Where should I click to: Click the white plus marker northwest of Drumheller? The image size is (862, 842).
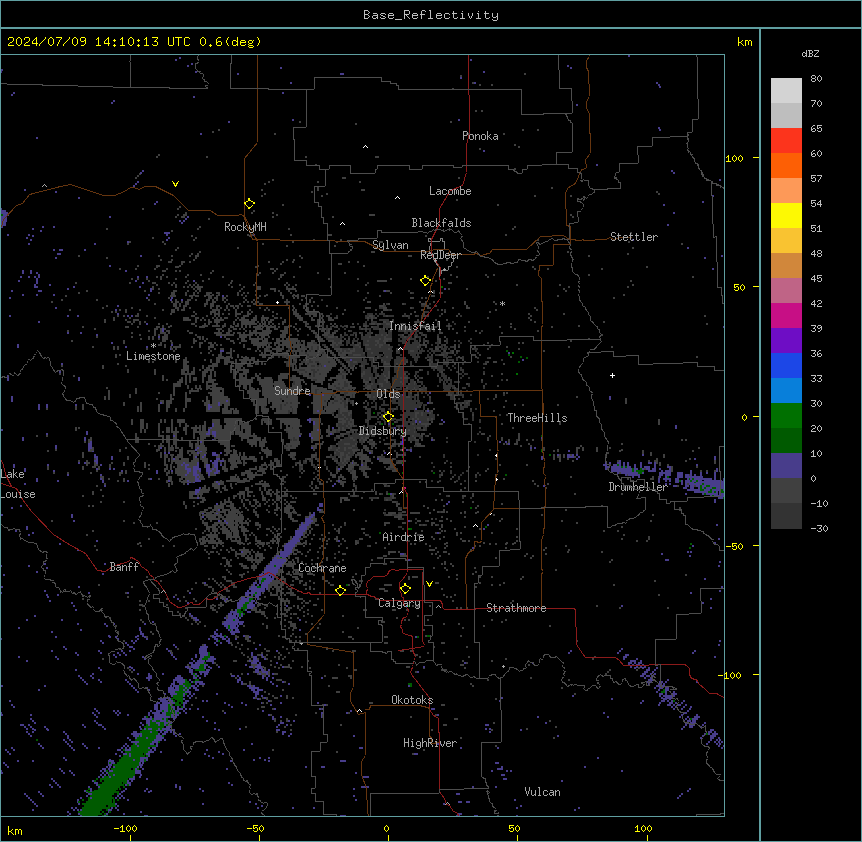point(612,375)
